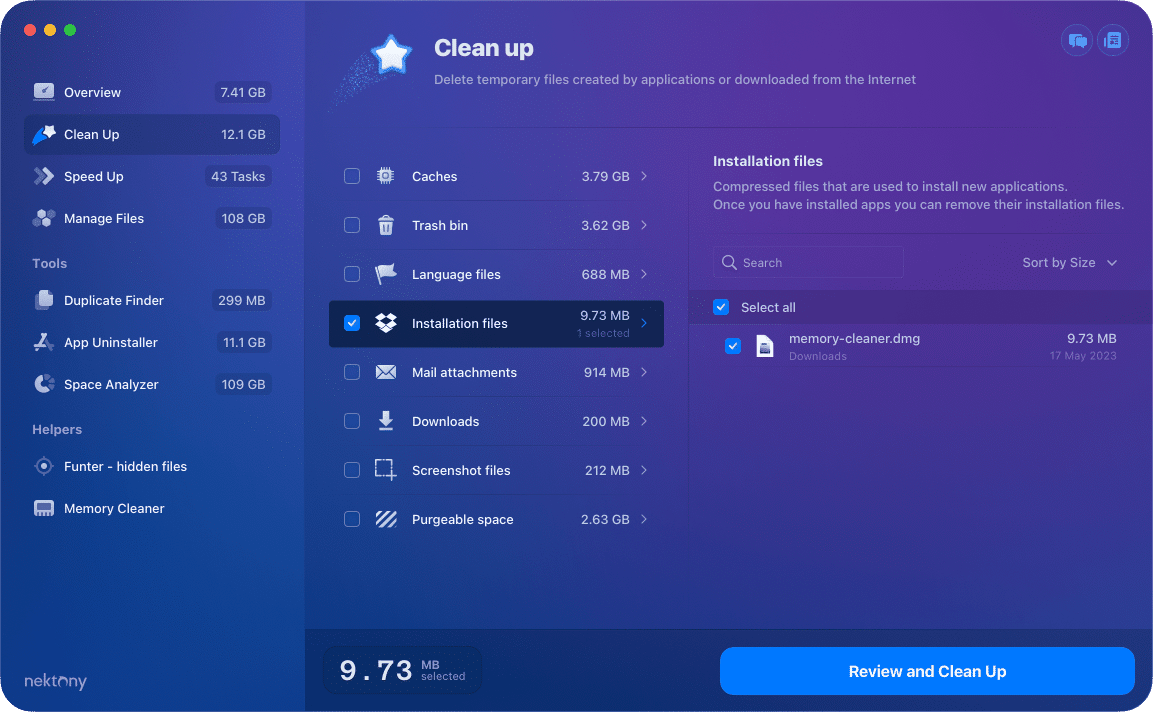Click the 17 May 2023 file date
The height and width of the screenshot is (712, 1153).
click(1082, 356)
